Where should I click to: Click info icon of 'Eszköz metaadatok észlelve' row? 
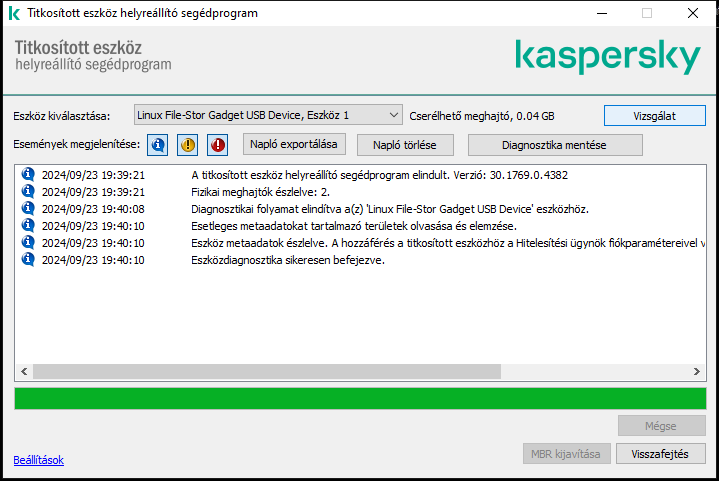coord(28,242)
